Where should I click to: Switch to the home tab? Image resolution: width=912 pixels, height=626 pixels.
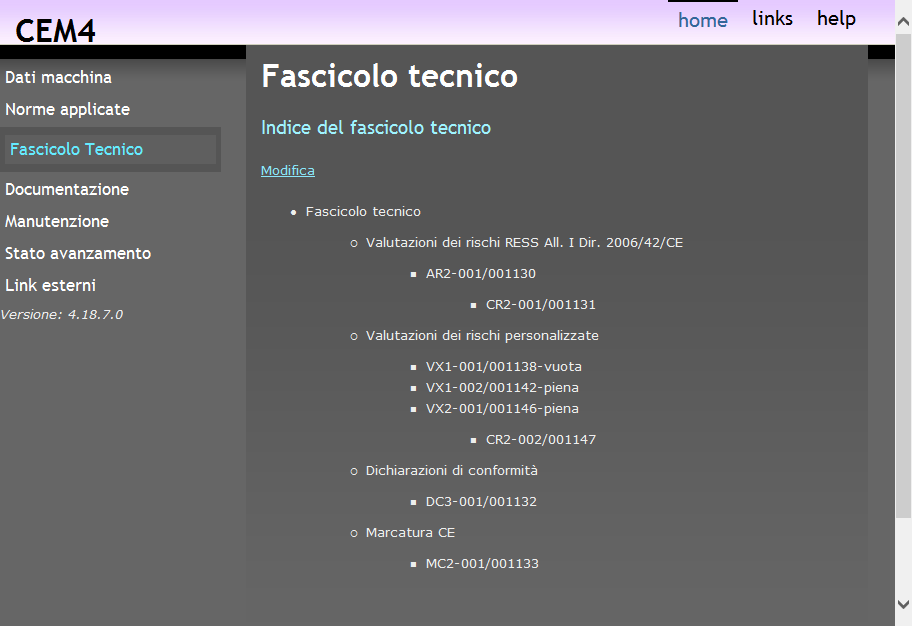point(702,19)
